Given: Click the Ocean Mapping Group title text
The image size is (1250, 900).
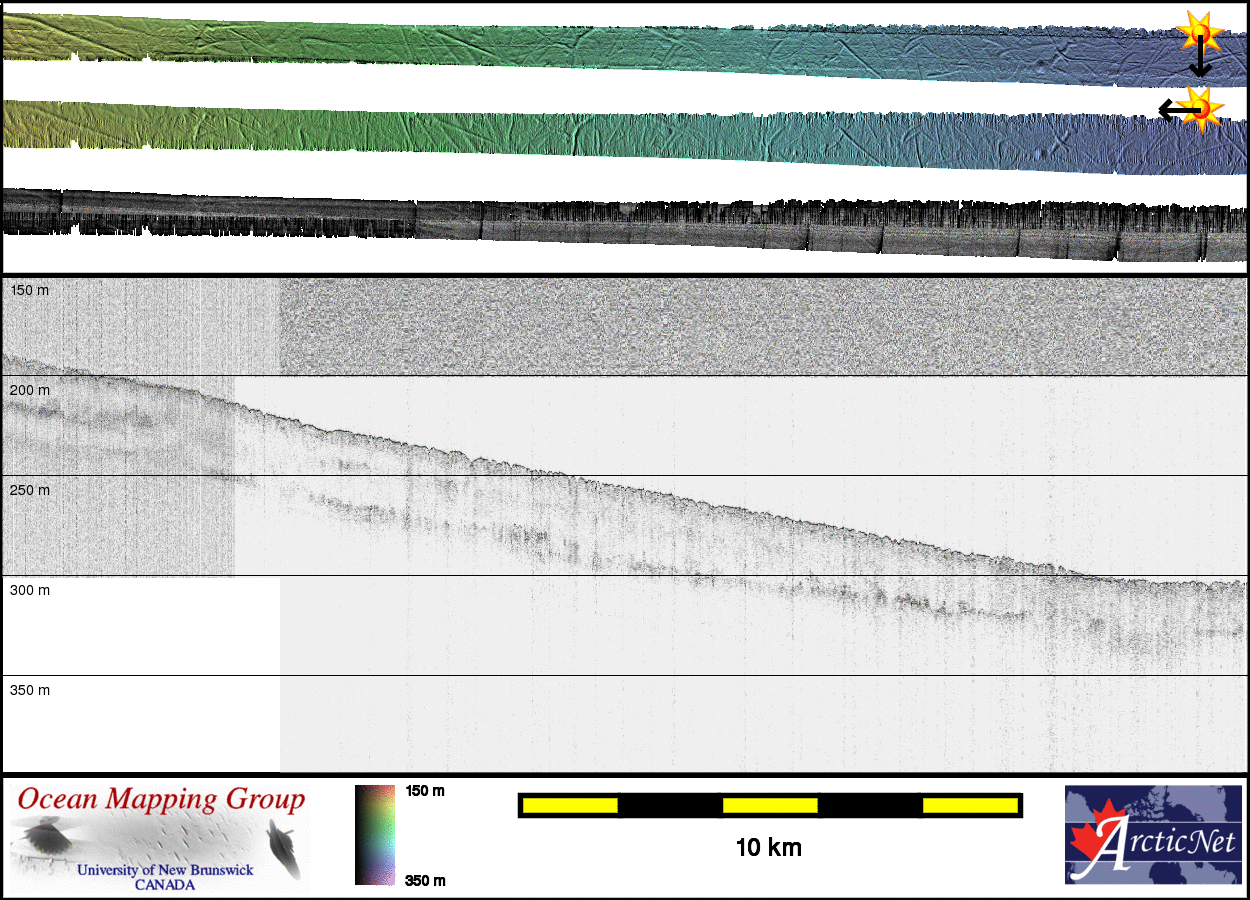Looking at the screenshot, I should (x=161, y=800).
